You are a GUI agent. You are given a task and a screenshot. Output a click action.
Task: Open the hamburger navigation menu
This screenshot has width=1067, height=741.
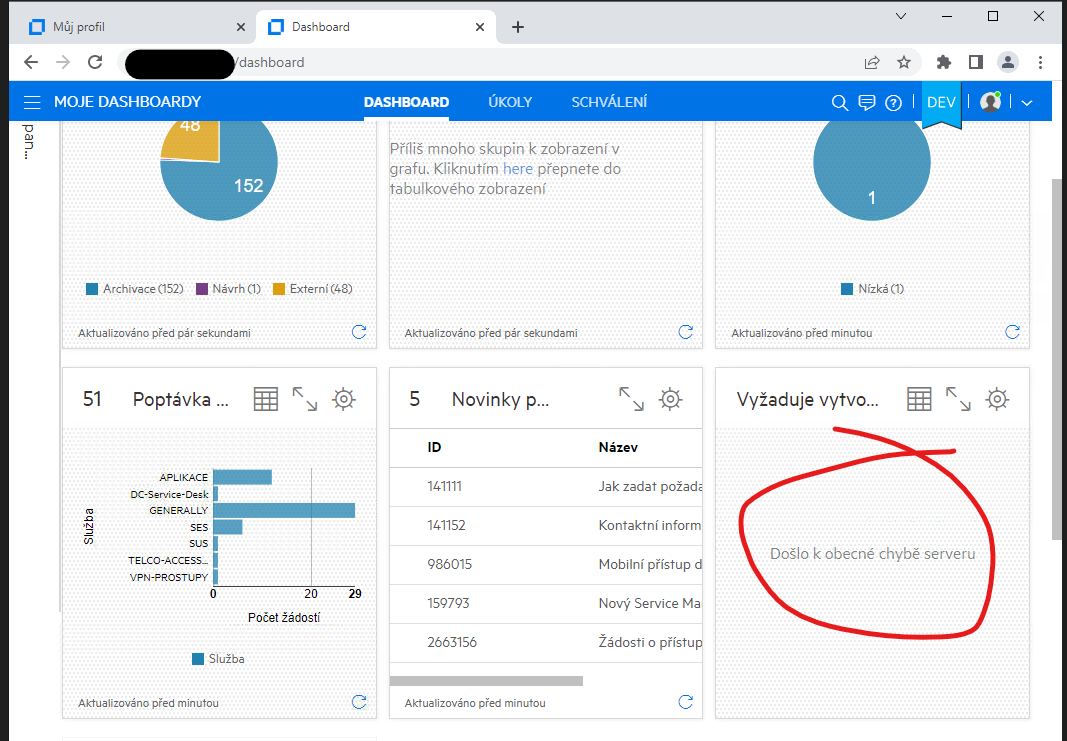coord(32,100)
